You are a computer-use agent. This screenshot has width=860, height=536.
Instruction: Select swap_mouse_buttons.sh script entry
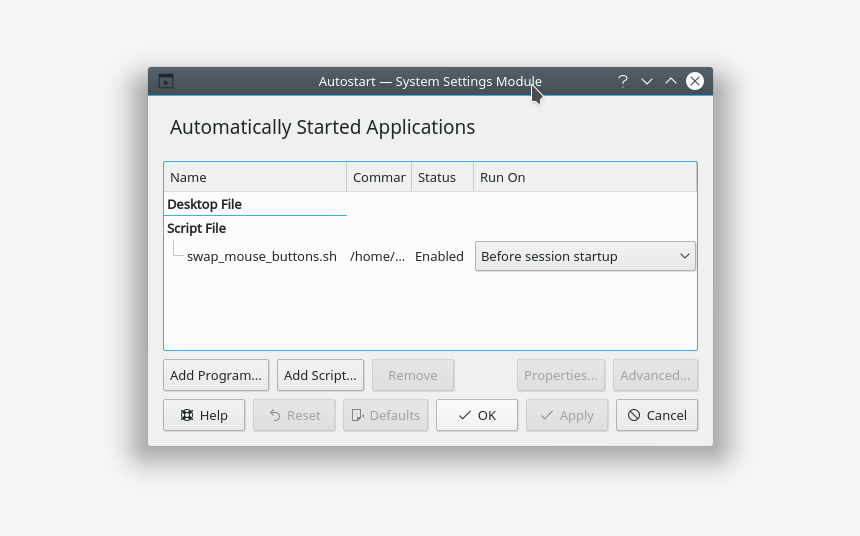click(x=261, y=256)
